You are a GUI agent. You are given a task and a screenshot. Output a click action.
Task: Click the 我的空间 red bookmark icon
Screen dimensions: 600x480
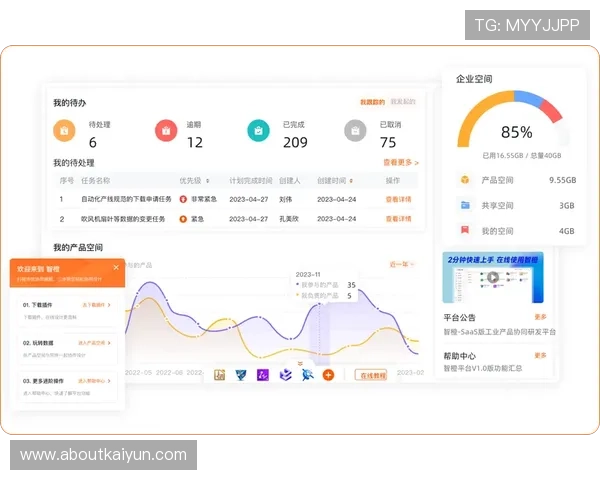(x=465, y=230)
